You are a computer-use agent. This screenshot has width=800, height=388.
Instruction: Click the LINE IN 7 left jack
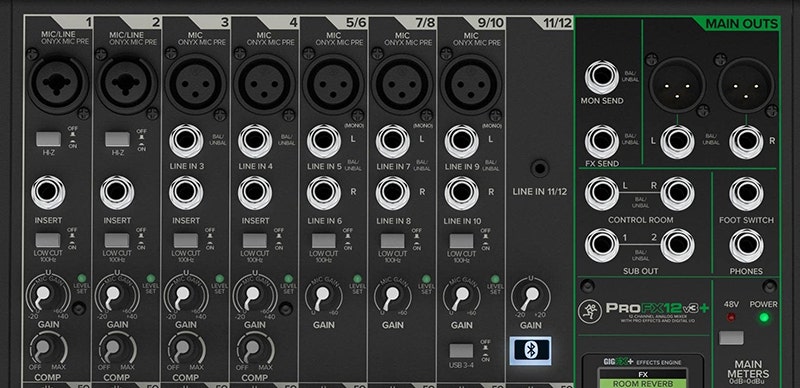pos(393,141)
